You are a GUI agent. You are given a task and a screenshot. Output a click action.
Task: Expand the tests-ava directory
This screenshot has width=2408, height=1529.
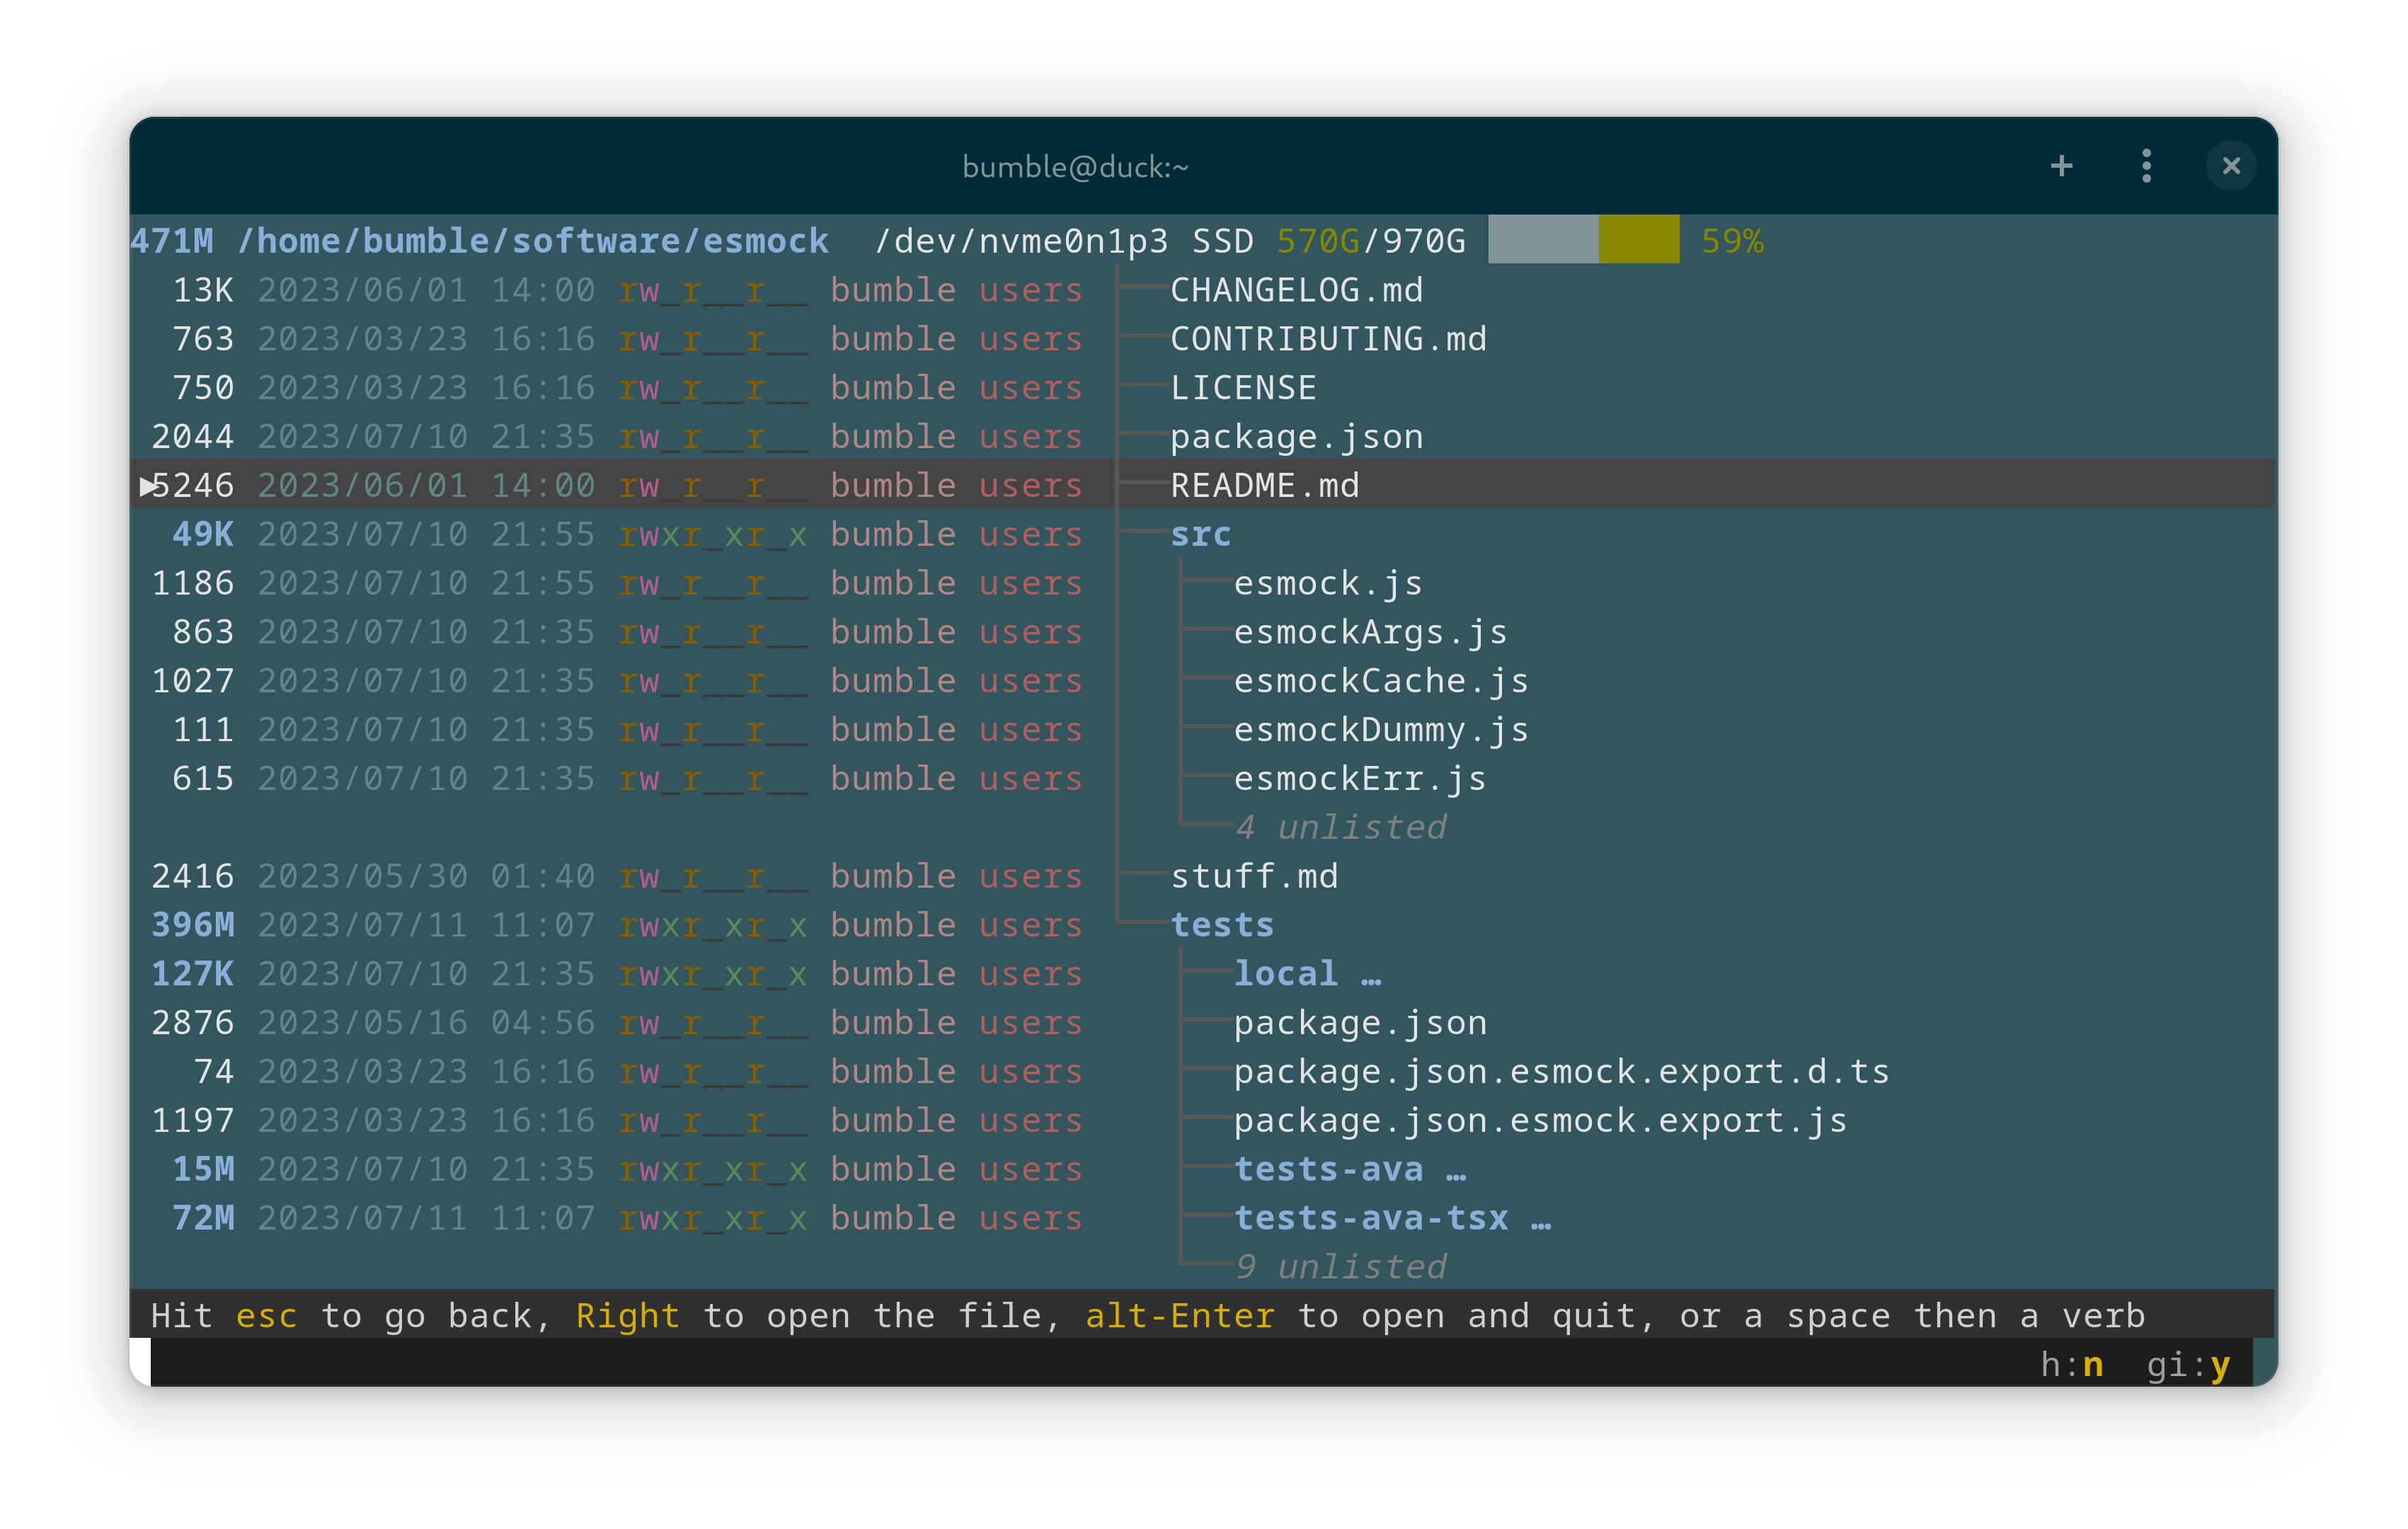click(x=1330, y=1168)
